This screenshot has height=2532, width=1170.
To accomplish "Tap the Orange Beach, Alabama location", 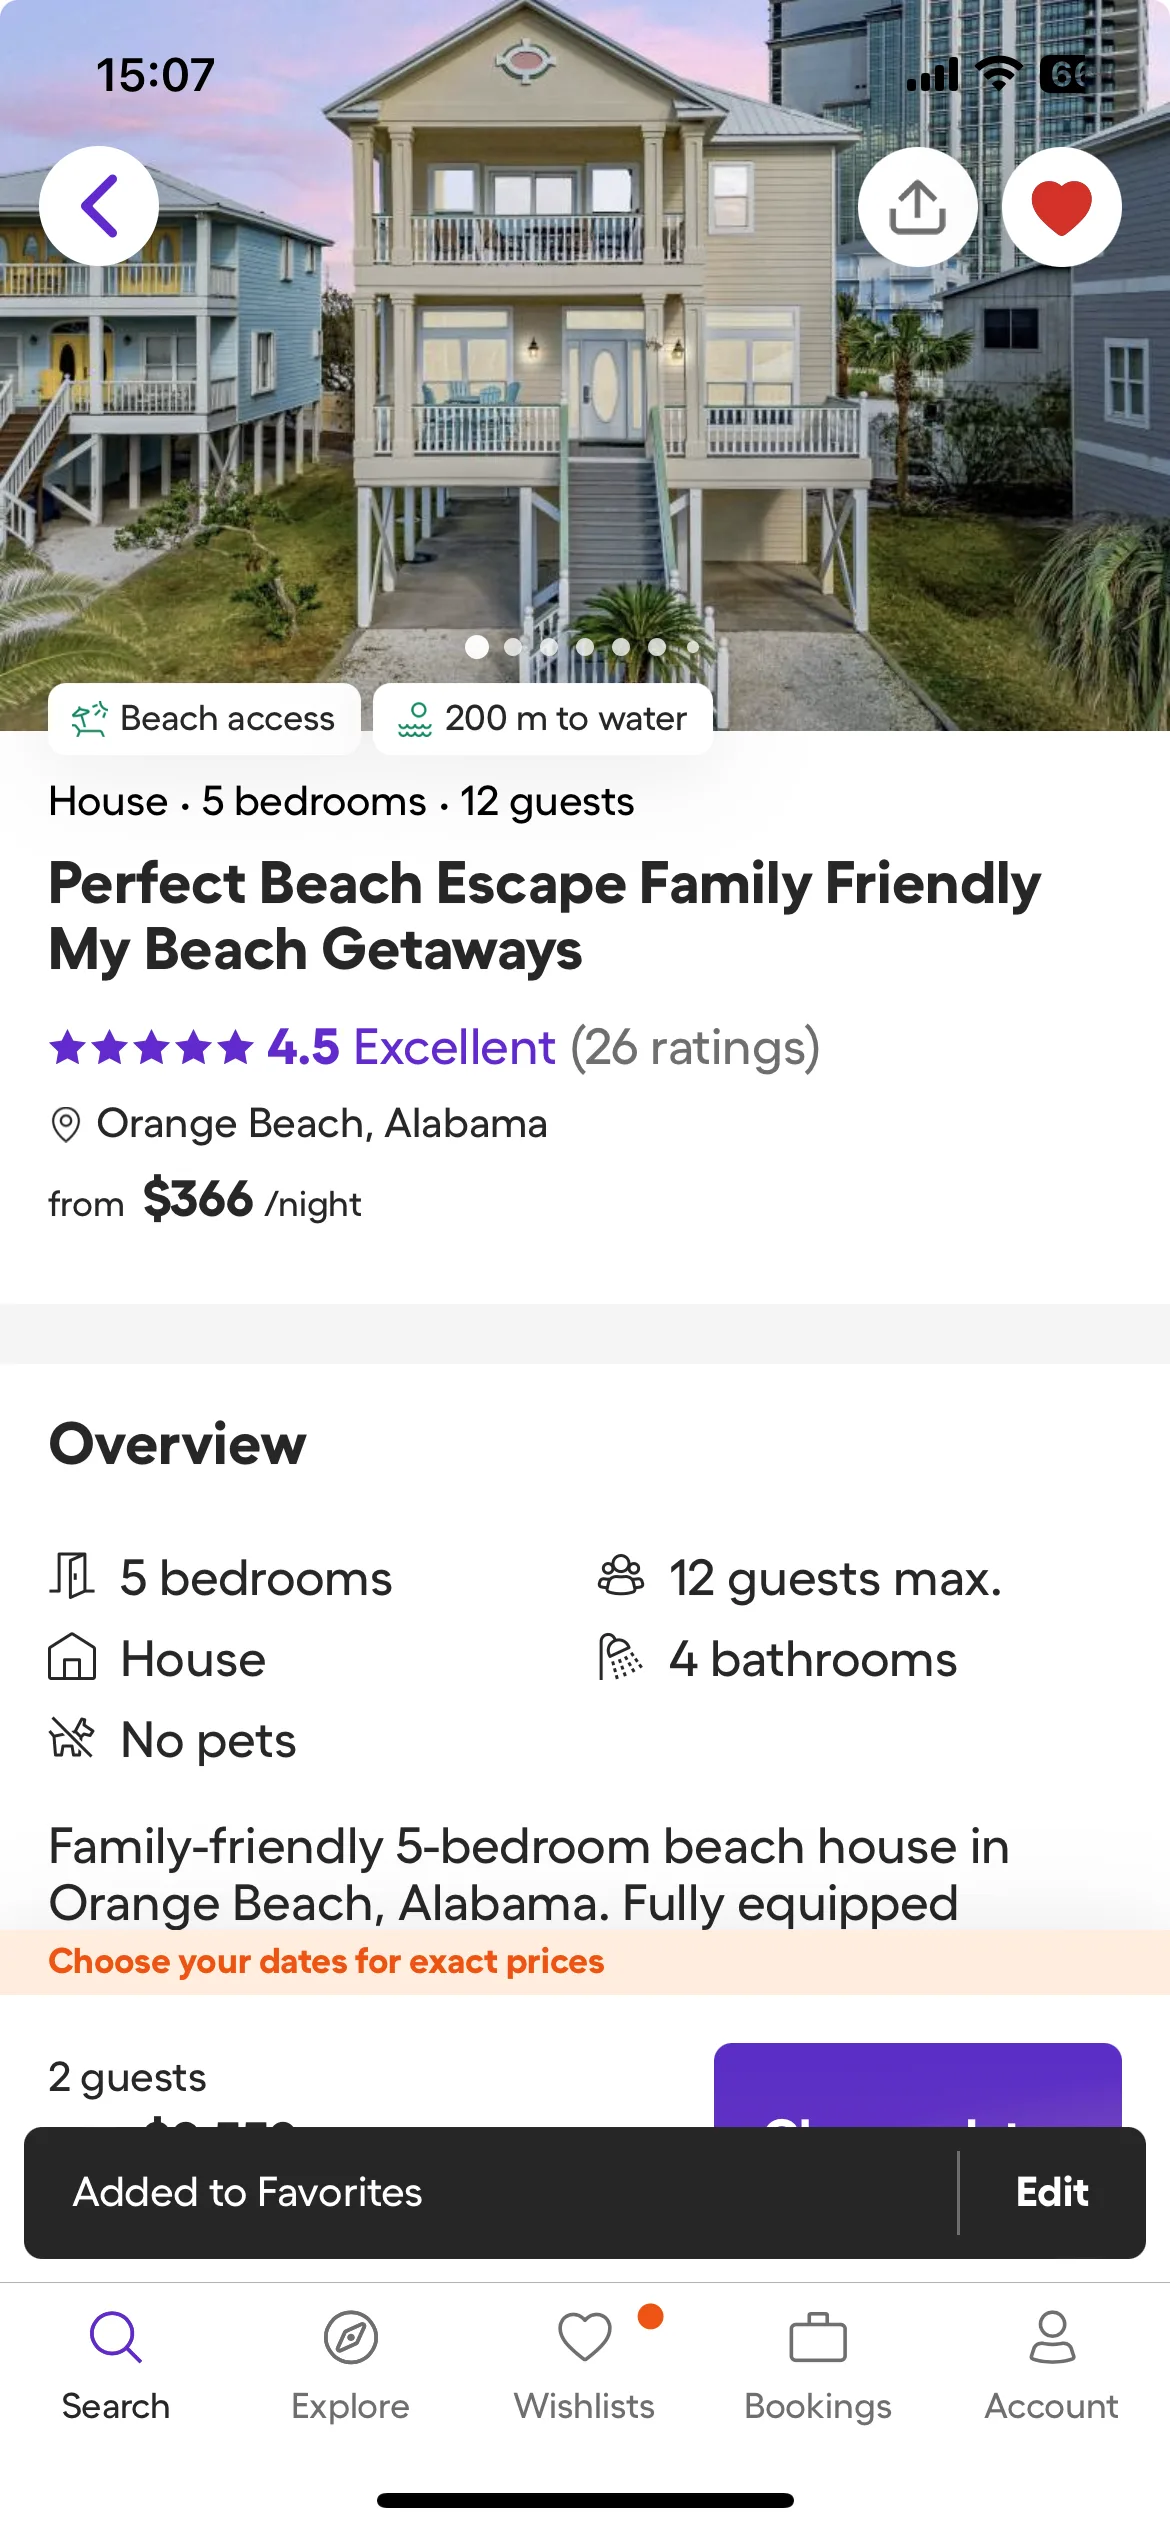I will [322, 1124].
